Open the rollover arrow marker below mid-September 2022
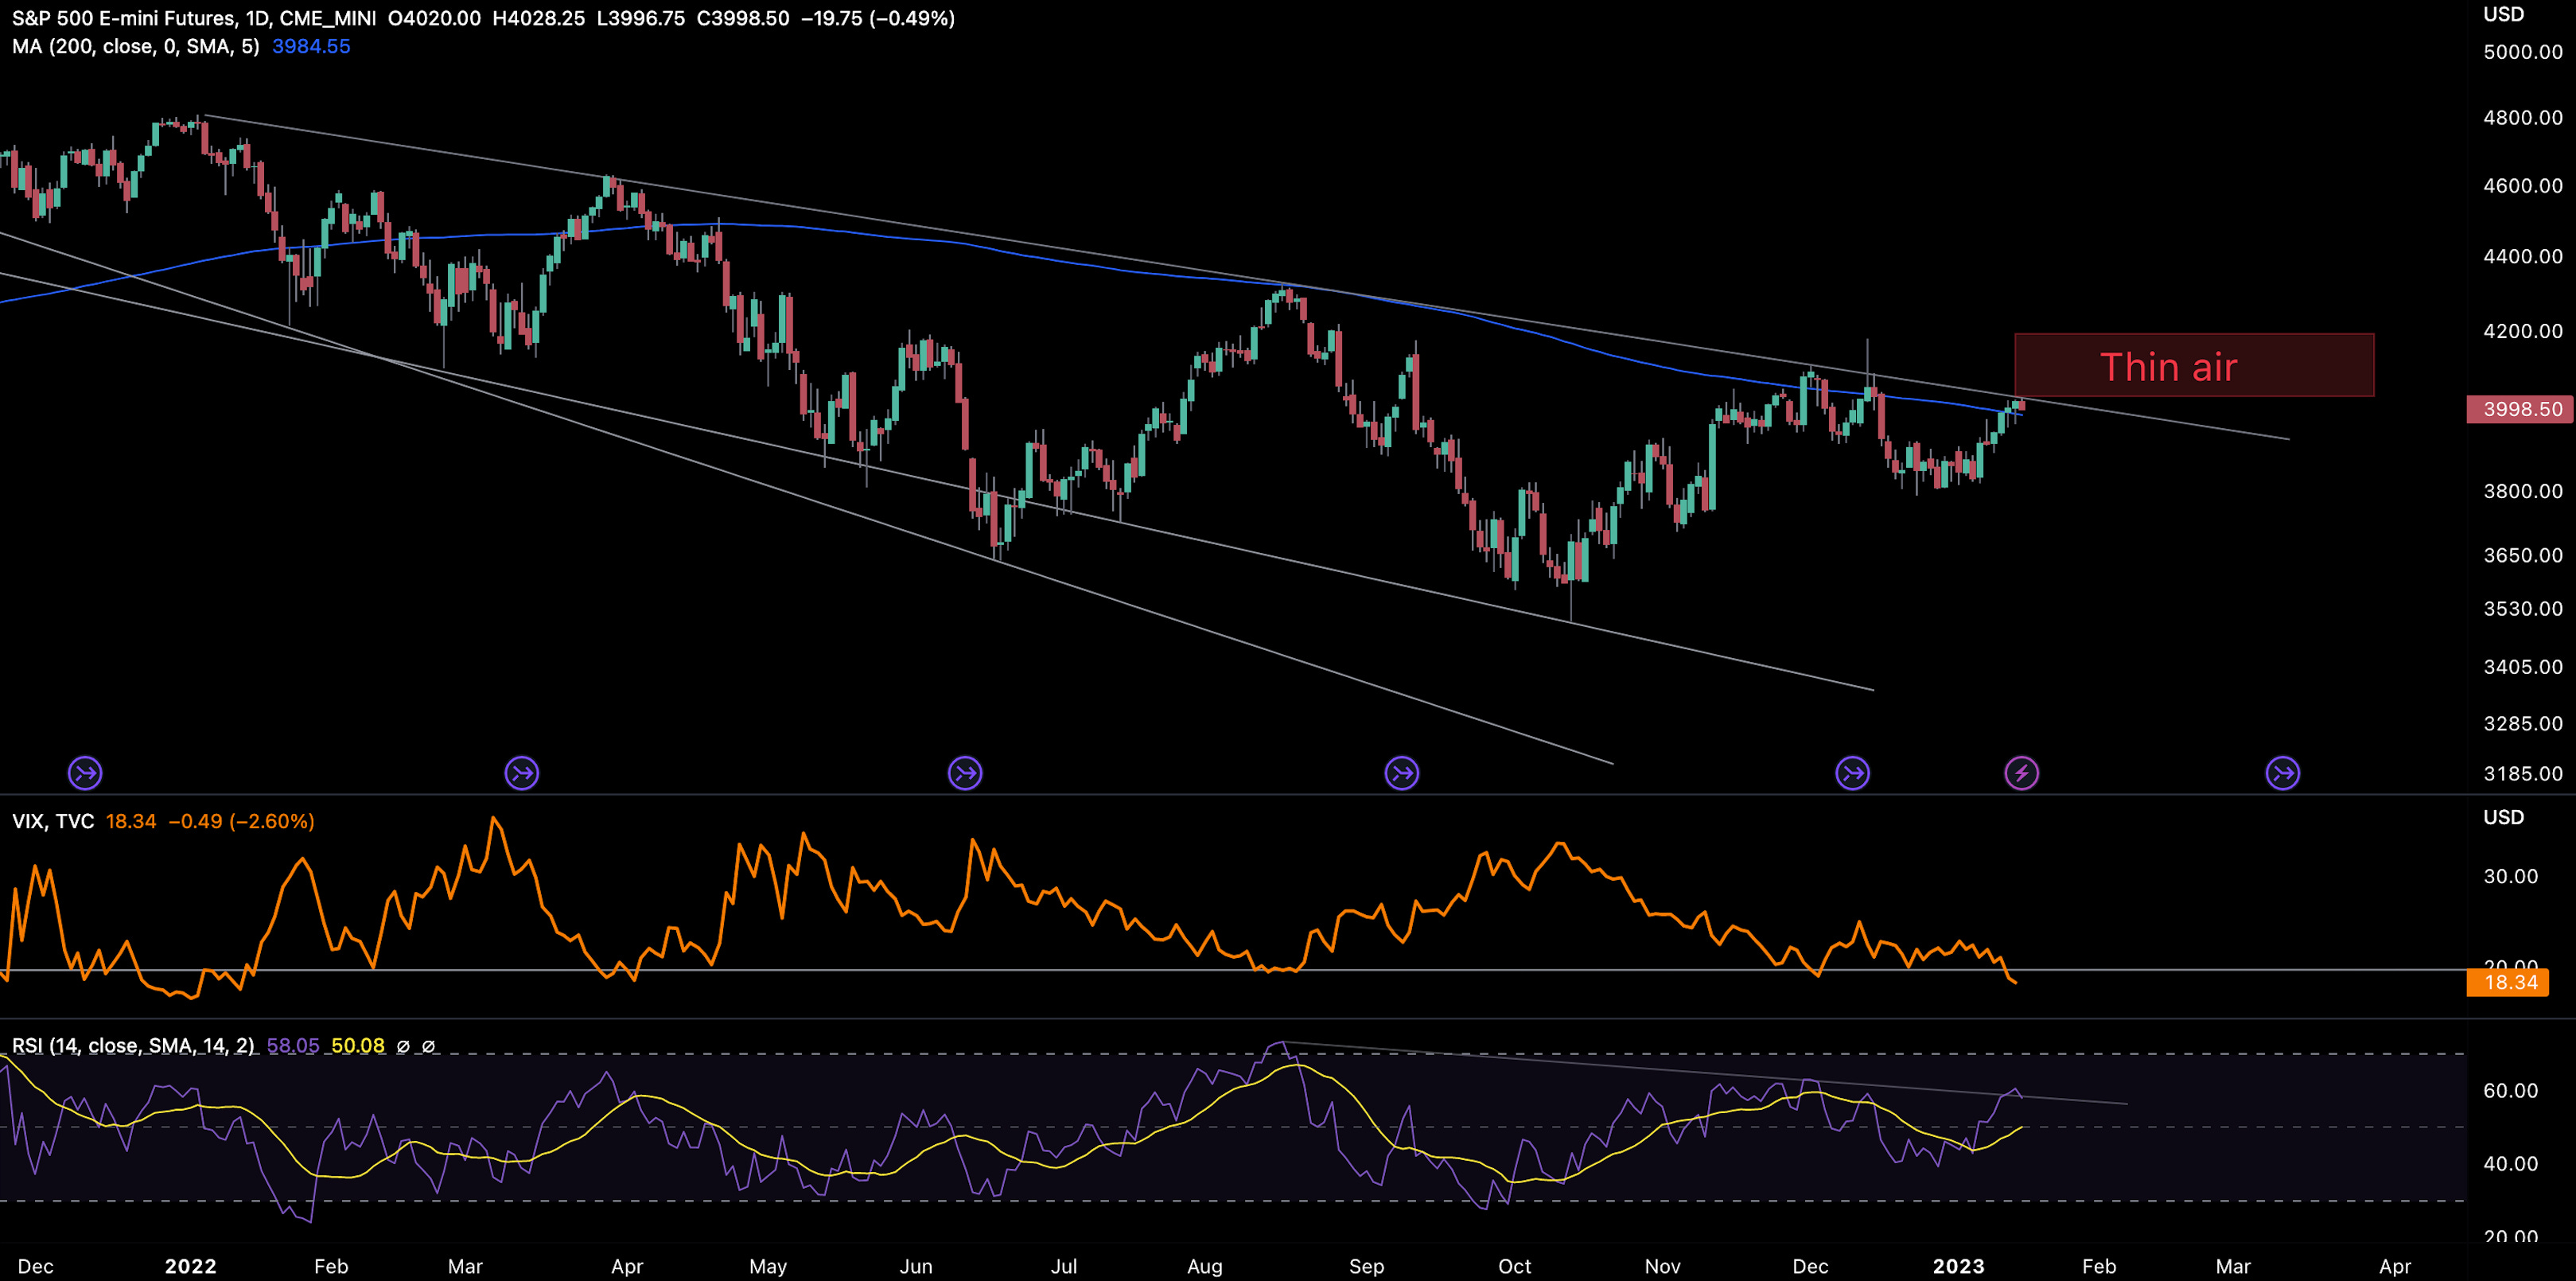 1402,773
